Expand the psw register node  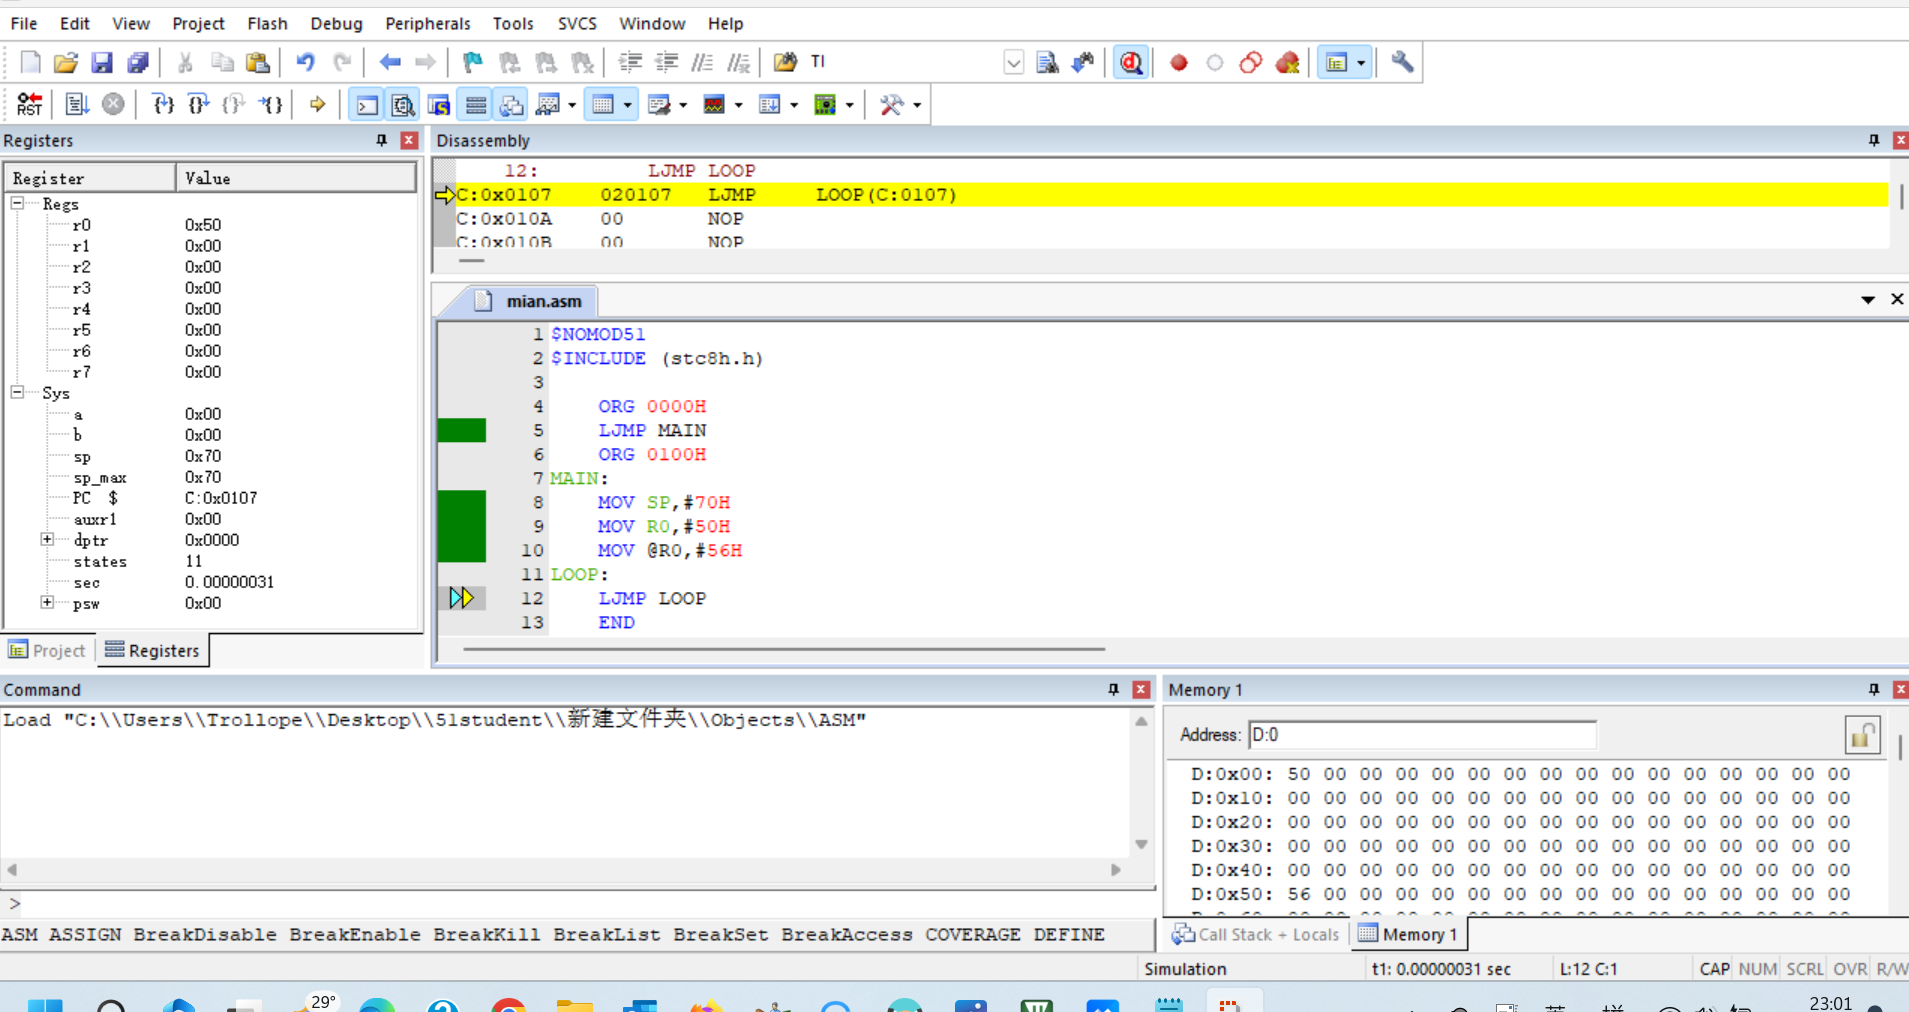pyautogui.click(x=47, y=602)
